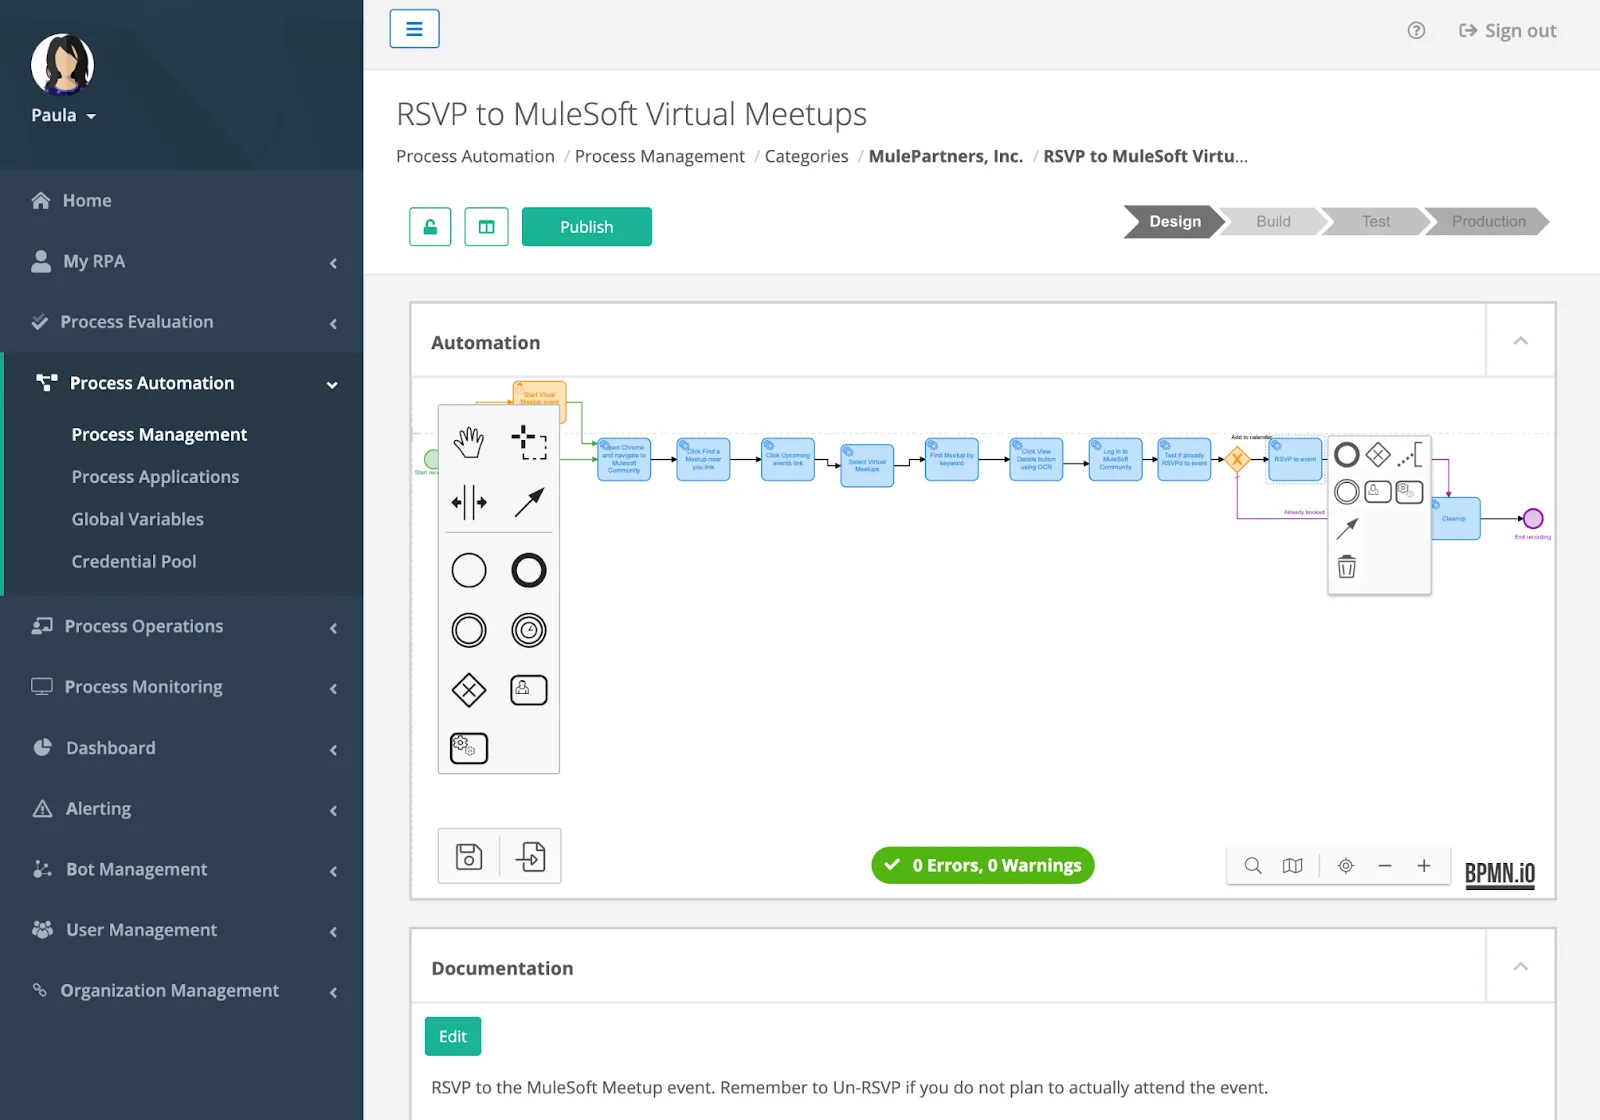Select the Design phase
This screenshot has height=1120, width=1600.
tap(1174, 222)
